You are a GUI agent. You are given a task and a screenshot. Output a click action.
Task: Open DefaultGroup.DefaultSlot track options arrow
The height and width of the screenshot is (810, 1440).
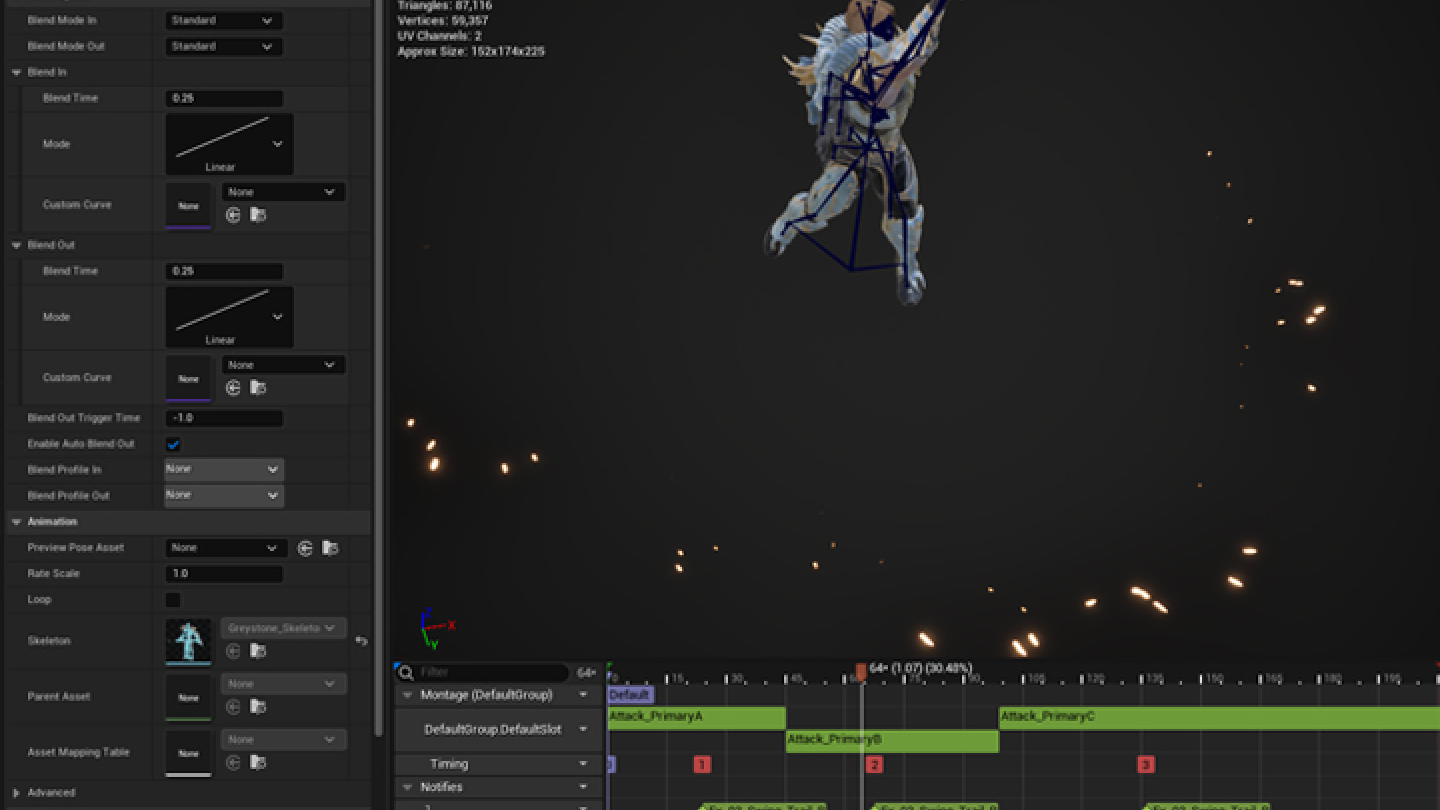(x=583, y=730)
